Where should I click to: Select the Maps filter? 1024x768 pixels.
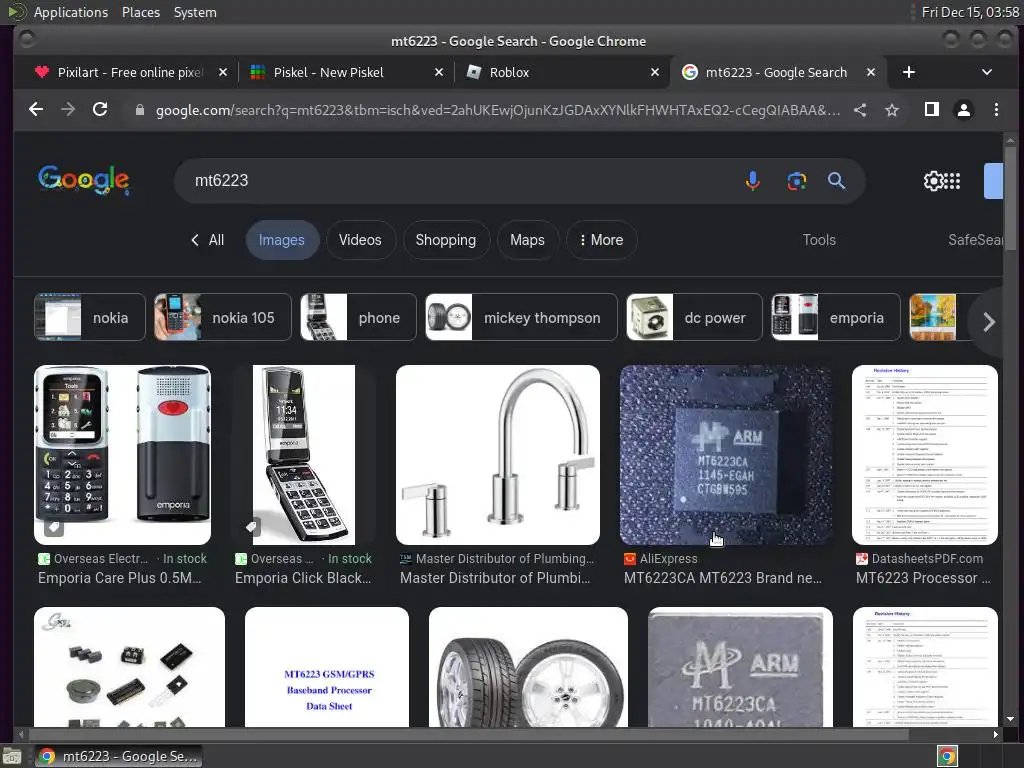coord(527,240)
